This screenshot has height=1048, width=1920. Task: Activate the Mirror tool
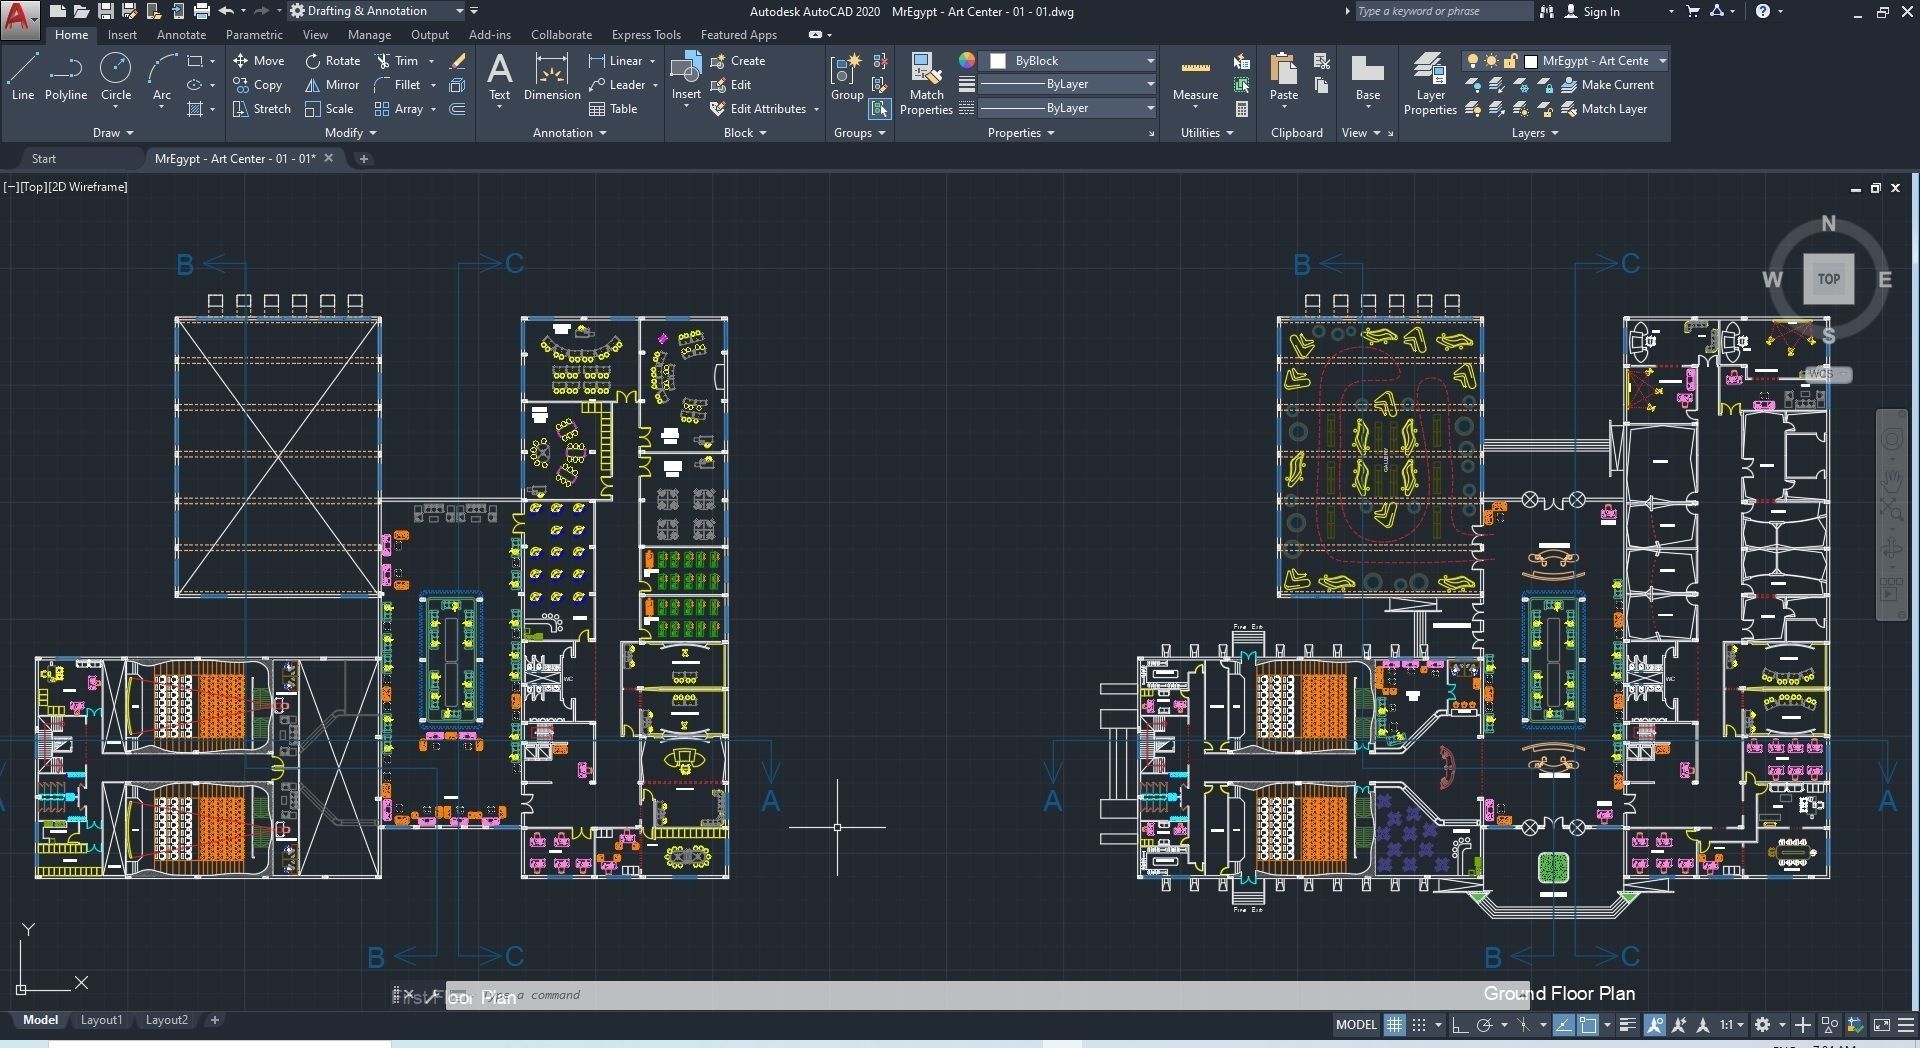pyautogui.click(x=332, y=85)
